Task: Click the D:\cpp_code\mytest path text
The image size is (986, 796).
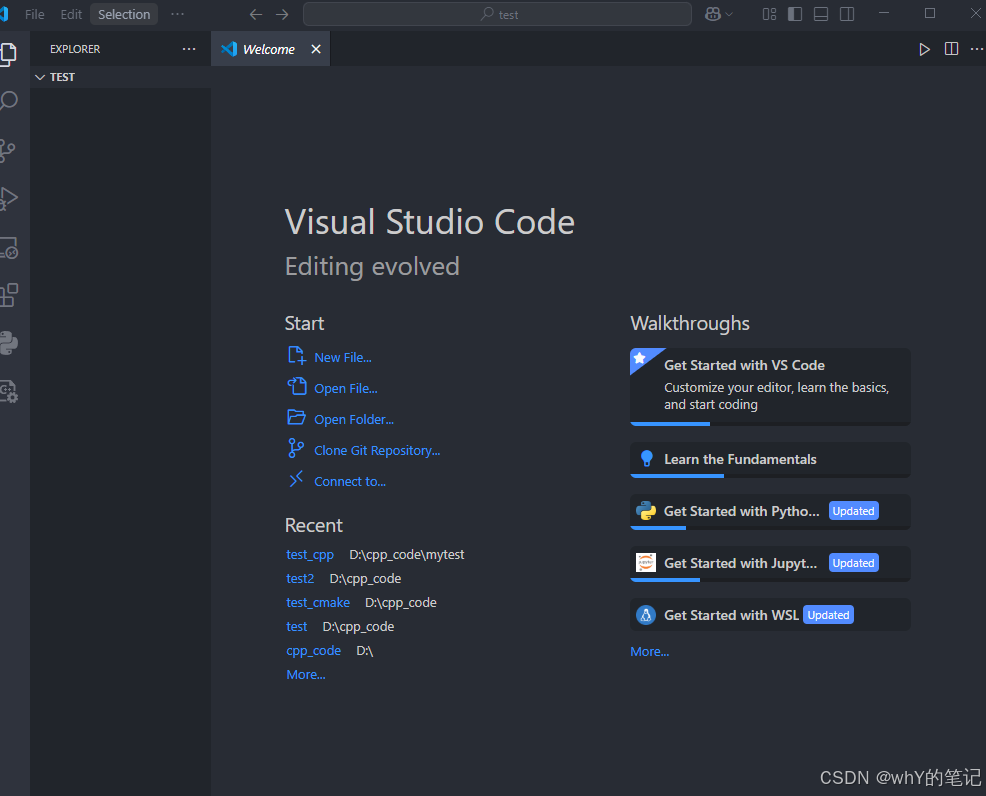Action: pyautogui.click(x=407, y=555)
